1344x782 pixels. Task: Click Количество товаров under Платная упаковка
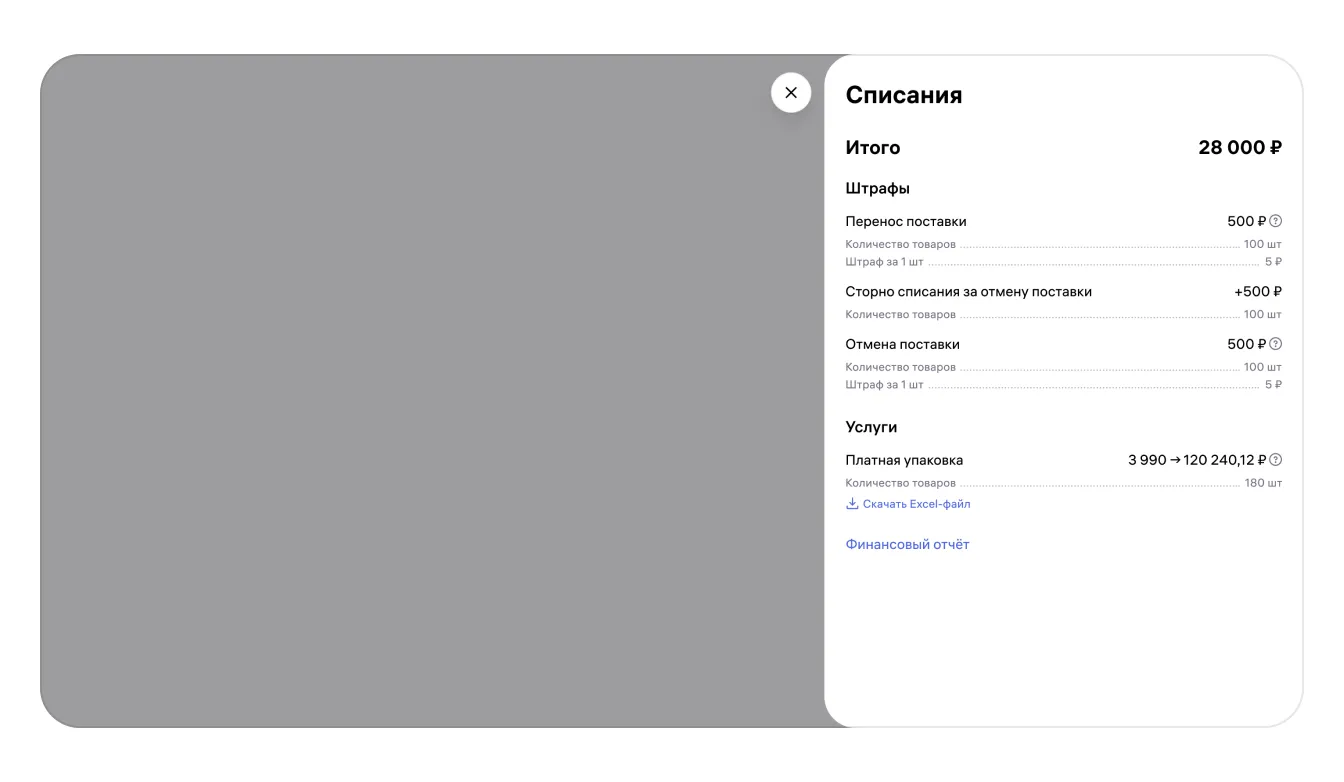tap(901, 483)
